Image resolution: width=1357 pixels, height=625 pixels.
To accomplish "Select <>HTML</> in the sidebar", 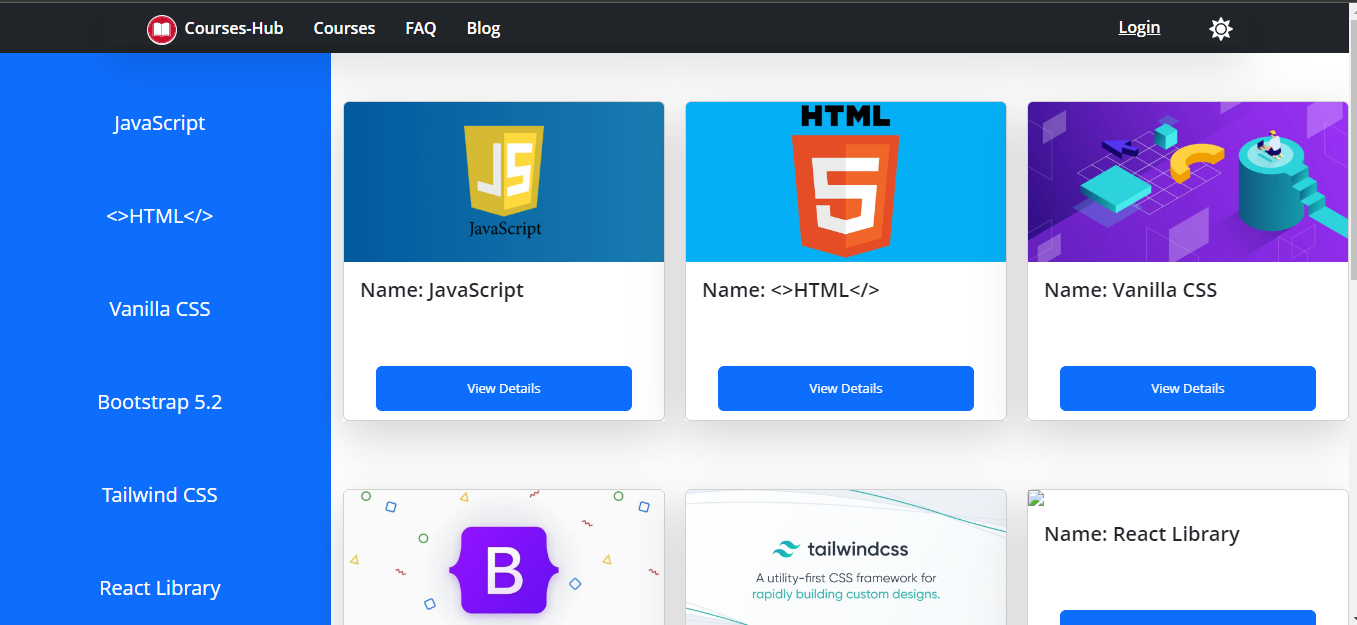I will click(x=160, y=216).
